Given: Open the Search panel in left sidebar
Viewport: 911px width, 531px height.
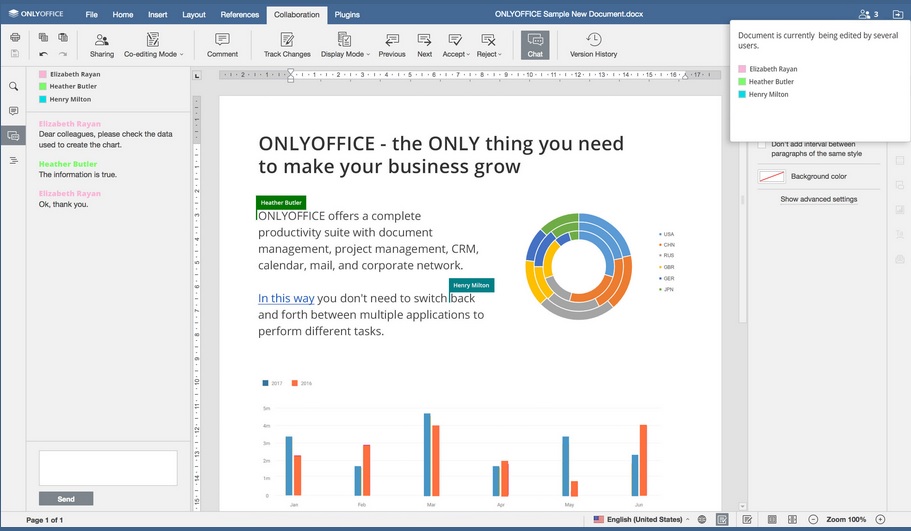Looking at the screenshot, I should (x=13, y=87).
